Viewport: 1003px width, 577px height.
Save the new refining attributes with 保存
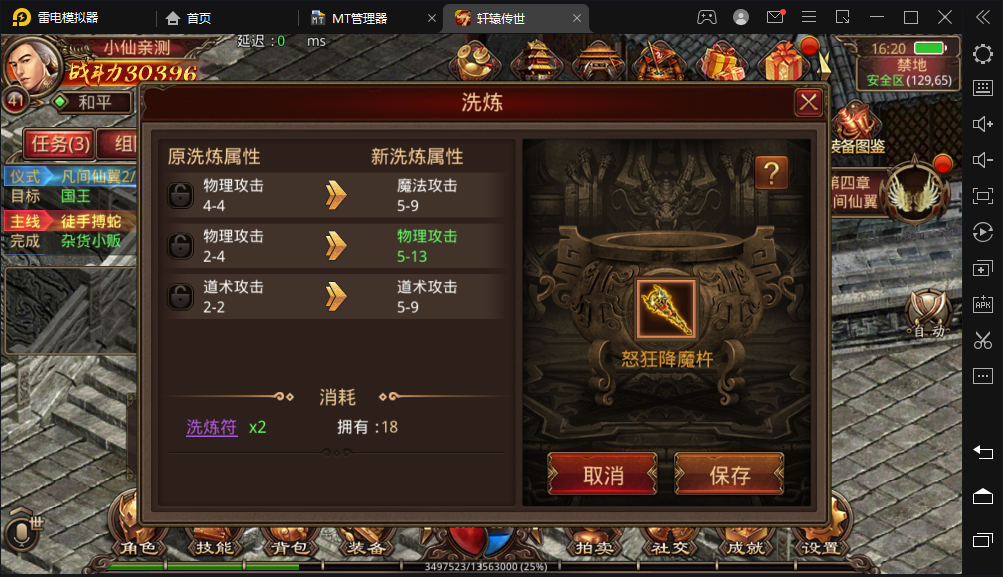click(729, 475)
